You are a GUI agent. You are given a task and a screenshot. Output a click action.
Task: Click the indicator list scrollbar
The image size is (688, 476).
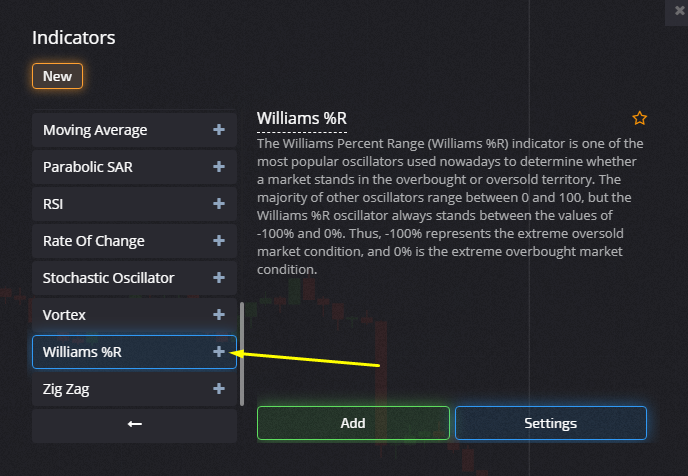point(242,354)
